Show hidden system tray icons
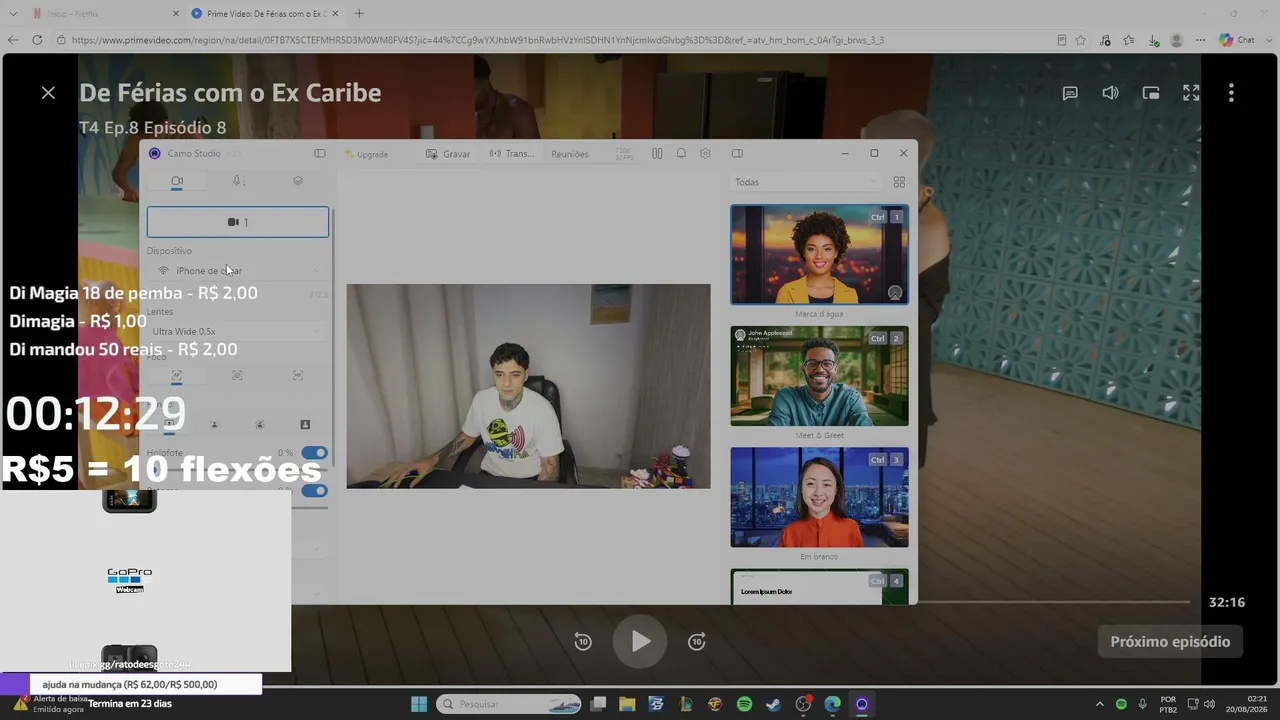 tap(1100, 704)
